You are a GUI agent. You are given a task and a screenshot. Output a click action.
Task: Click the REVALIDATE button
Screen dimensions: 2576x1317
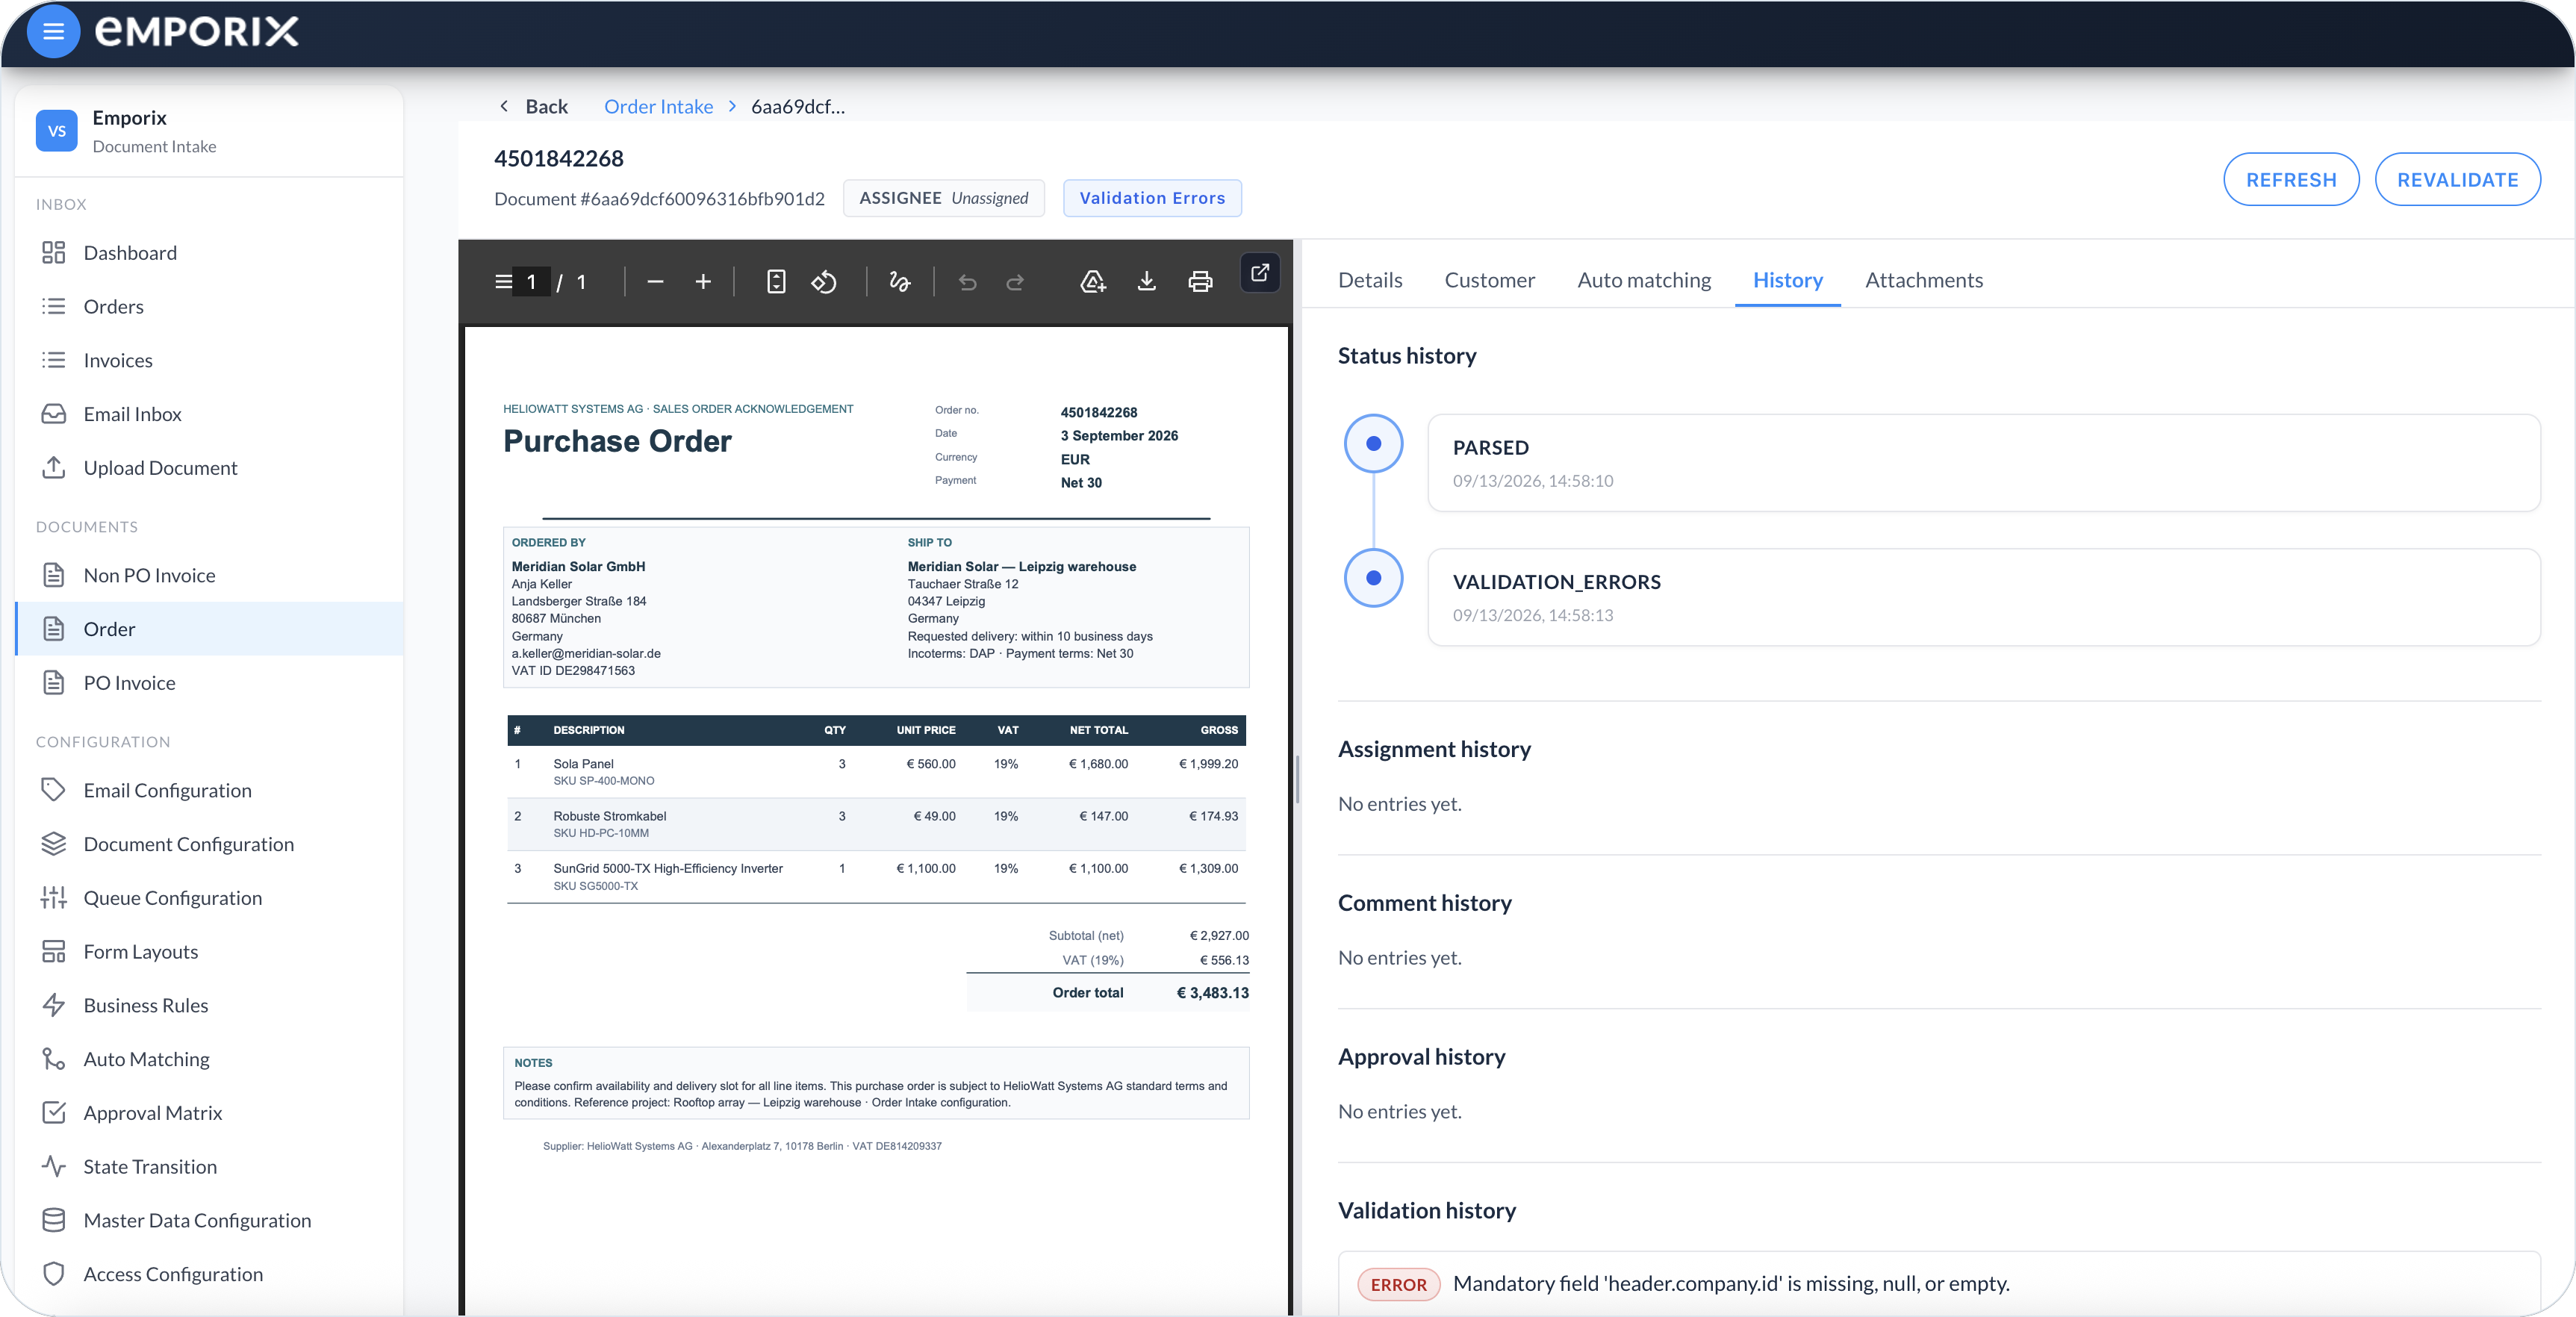pyautogui.click(x=2457, y=180)
